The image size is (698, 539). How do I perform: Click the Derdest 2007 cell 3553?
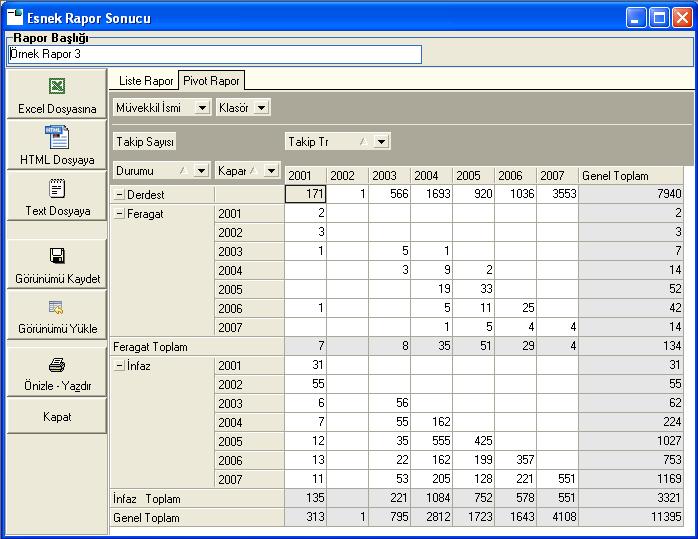[557, 194]
